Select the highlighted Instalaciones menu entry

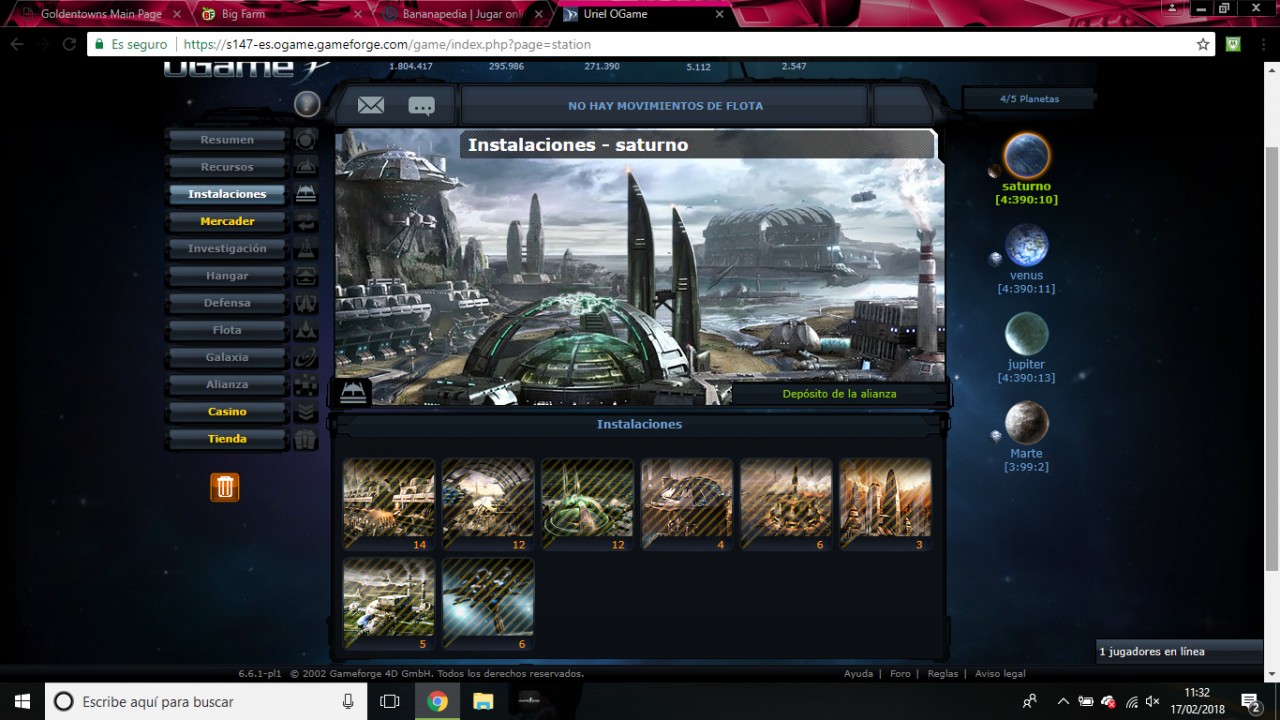pyautogui.click(x=227, y=194)
